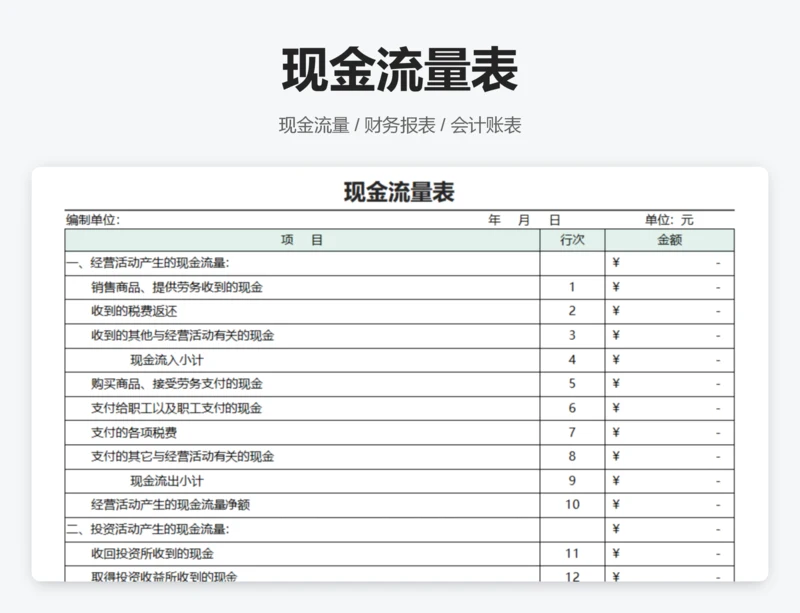Click the 编制单位: label

coord(93,220)
